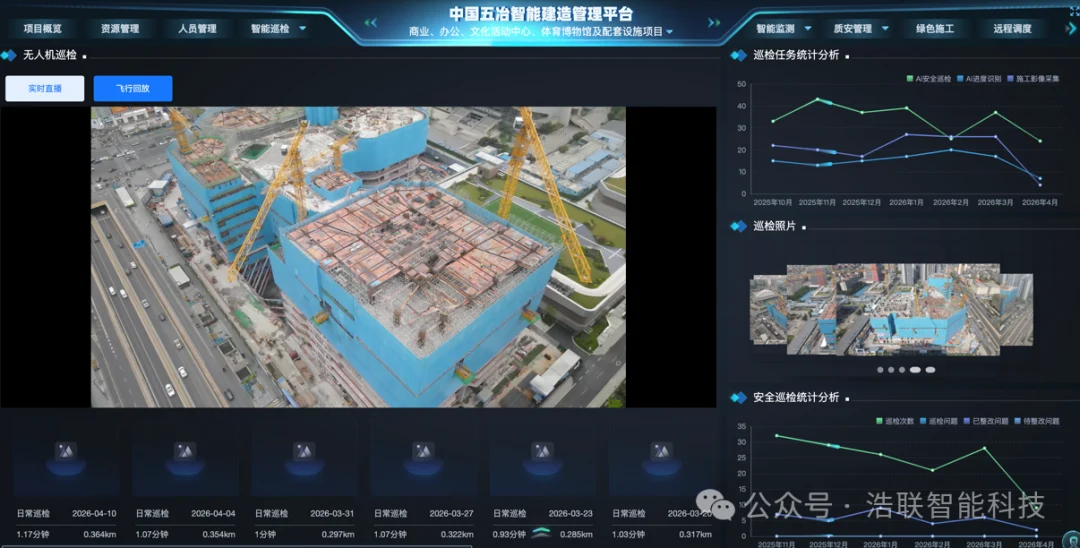Click the 0.93分钟 duration value

509,534
